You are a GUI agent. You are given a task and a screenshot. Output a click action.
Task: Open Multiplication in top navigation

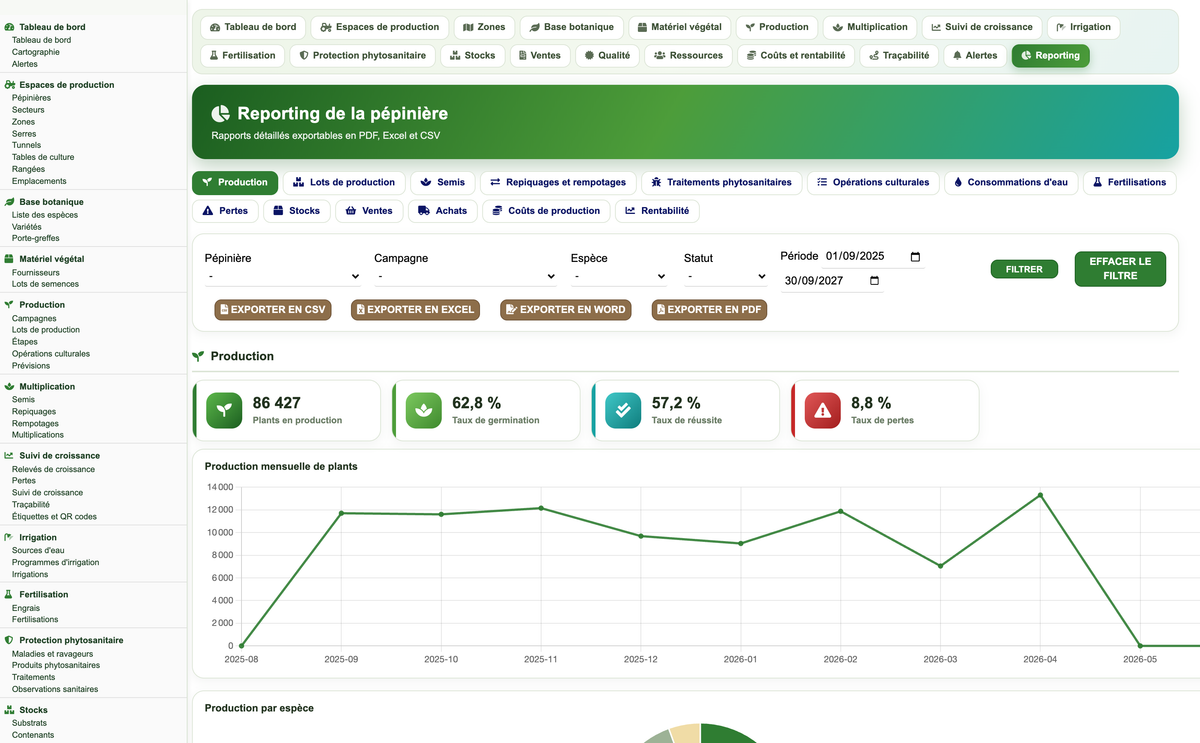pos(870,27)
